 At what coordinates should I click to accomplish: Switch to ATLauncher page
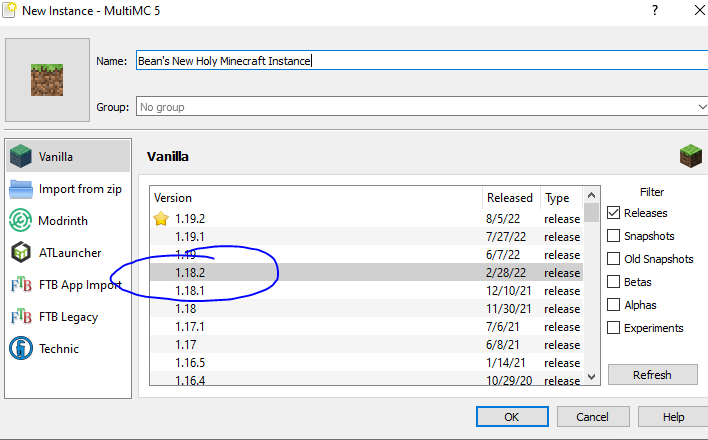click(70, 253)
